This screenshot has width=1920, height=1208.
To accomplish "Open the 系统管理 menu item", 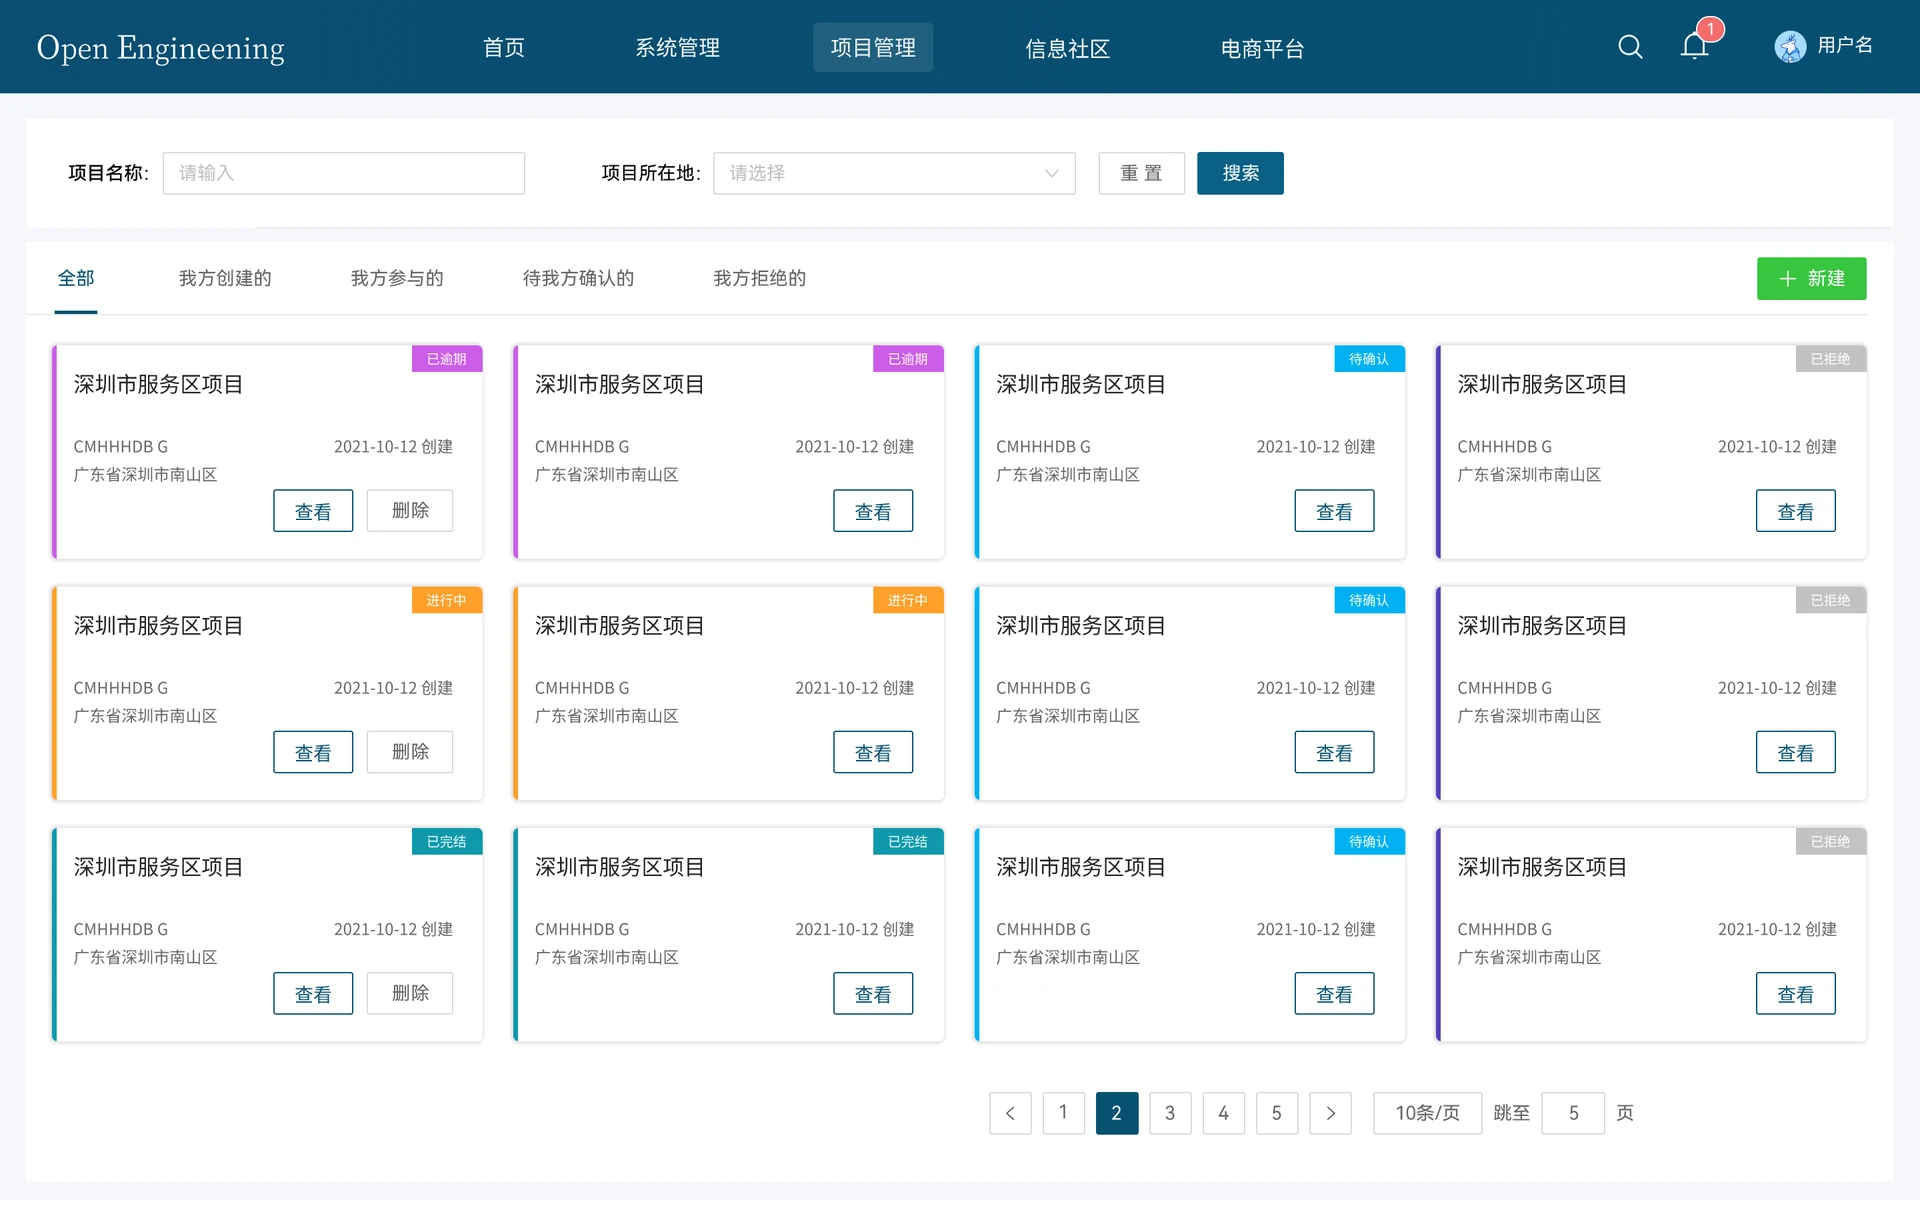I will point(678,48).
